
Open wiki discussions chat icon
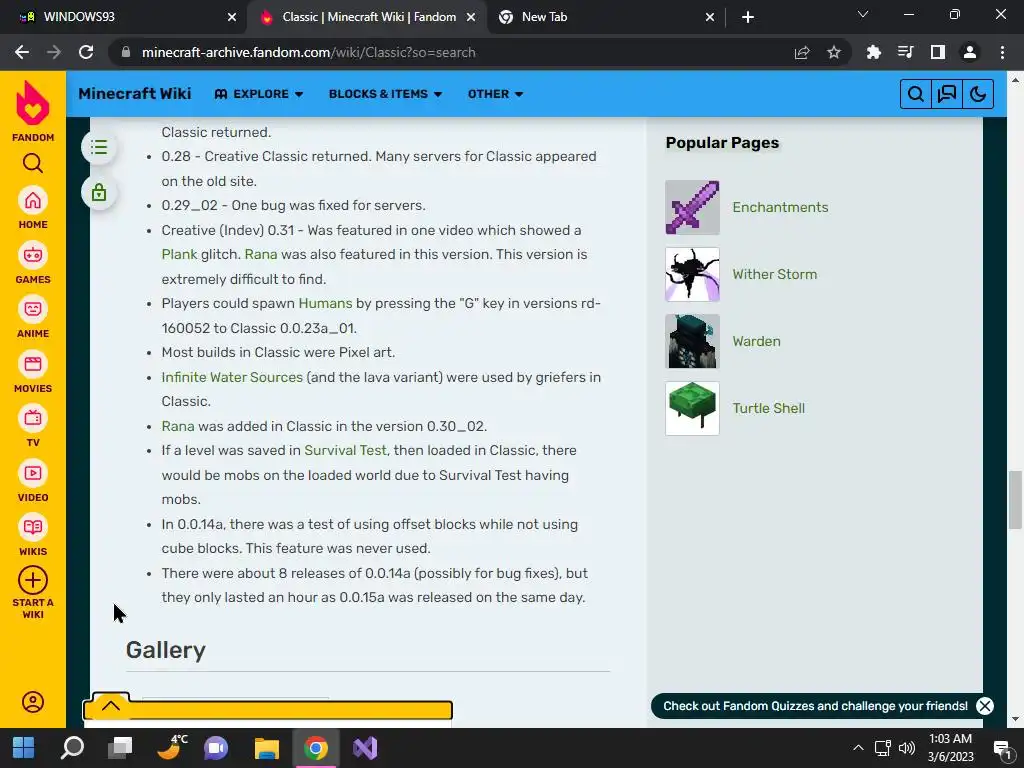947,94
